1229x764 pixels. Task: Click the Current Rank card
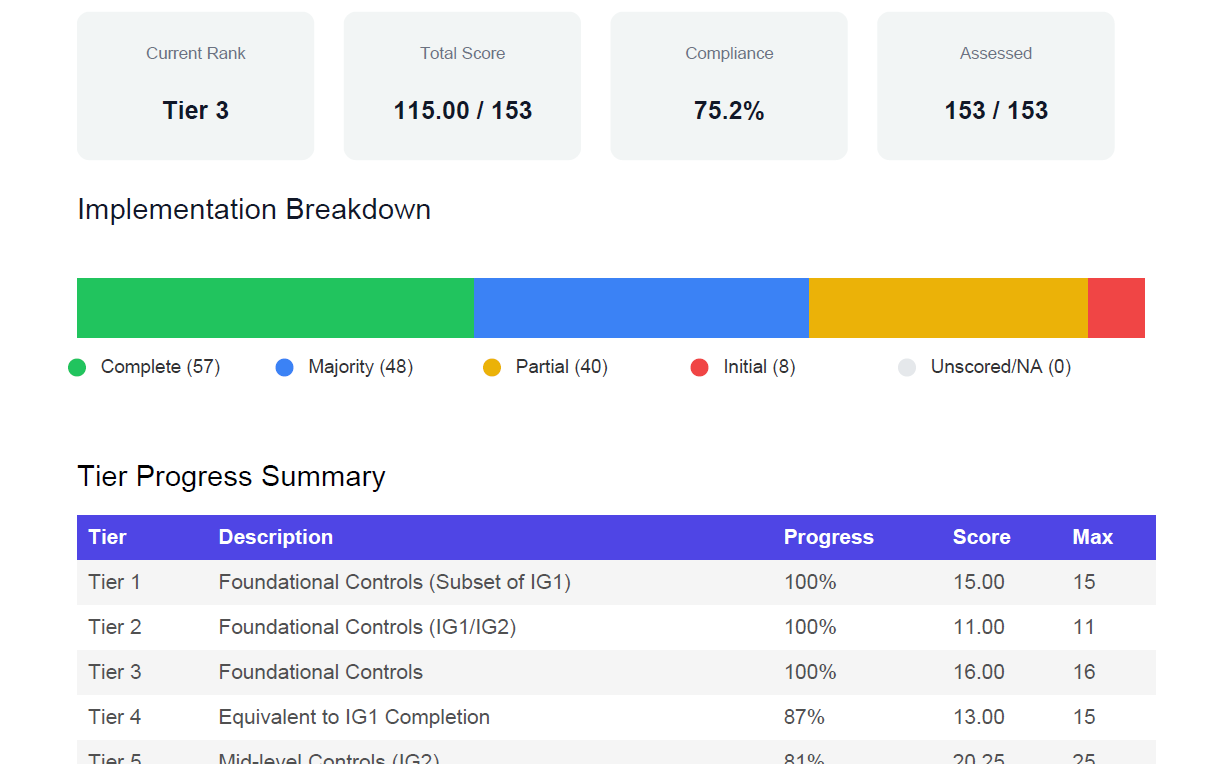195,85
